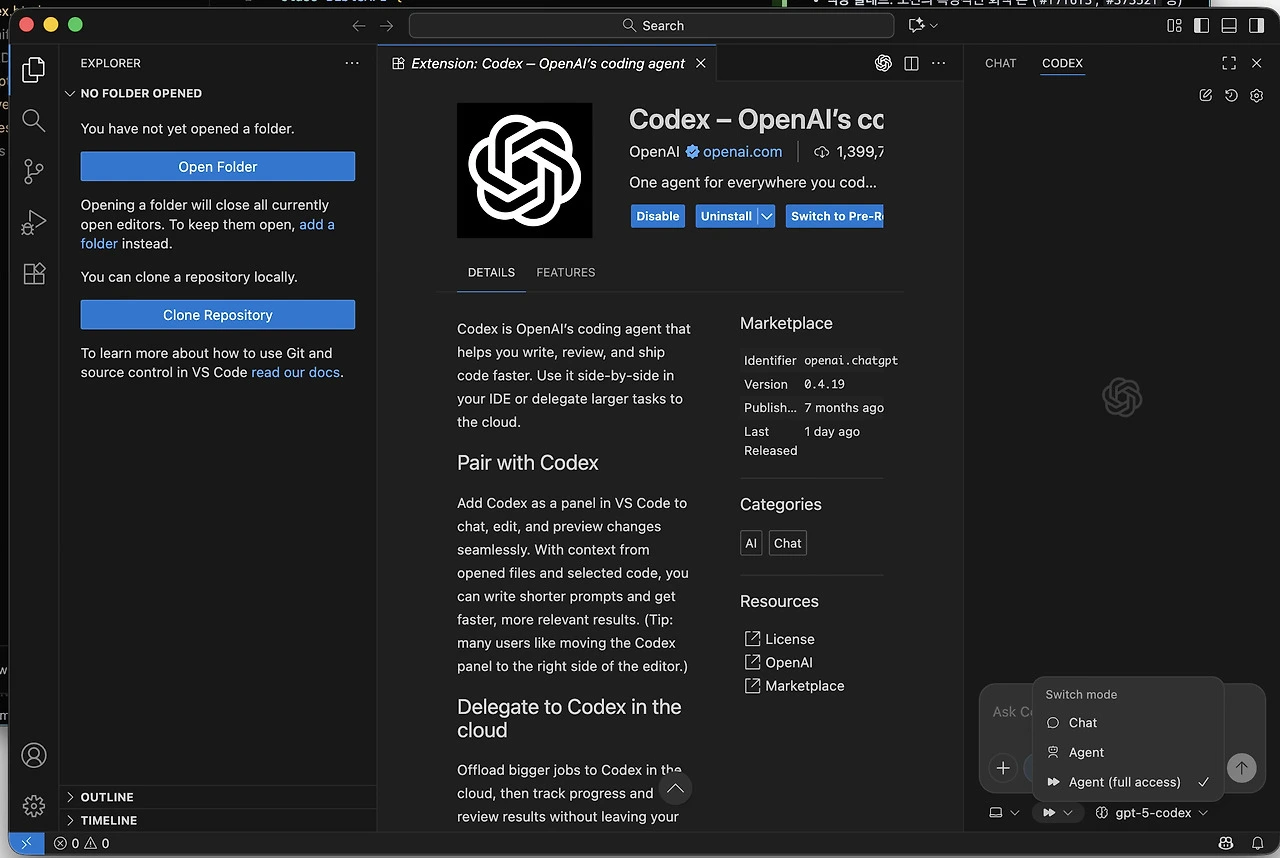The height and width of the screenshot is (858, 1280).
Task: Click Switch to Pre-Release button
Action: click(x=835, y=216)
